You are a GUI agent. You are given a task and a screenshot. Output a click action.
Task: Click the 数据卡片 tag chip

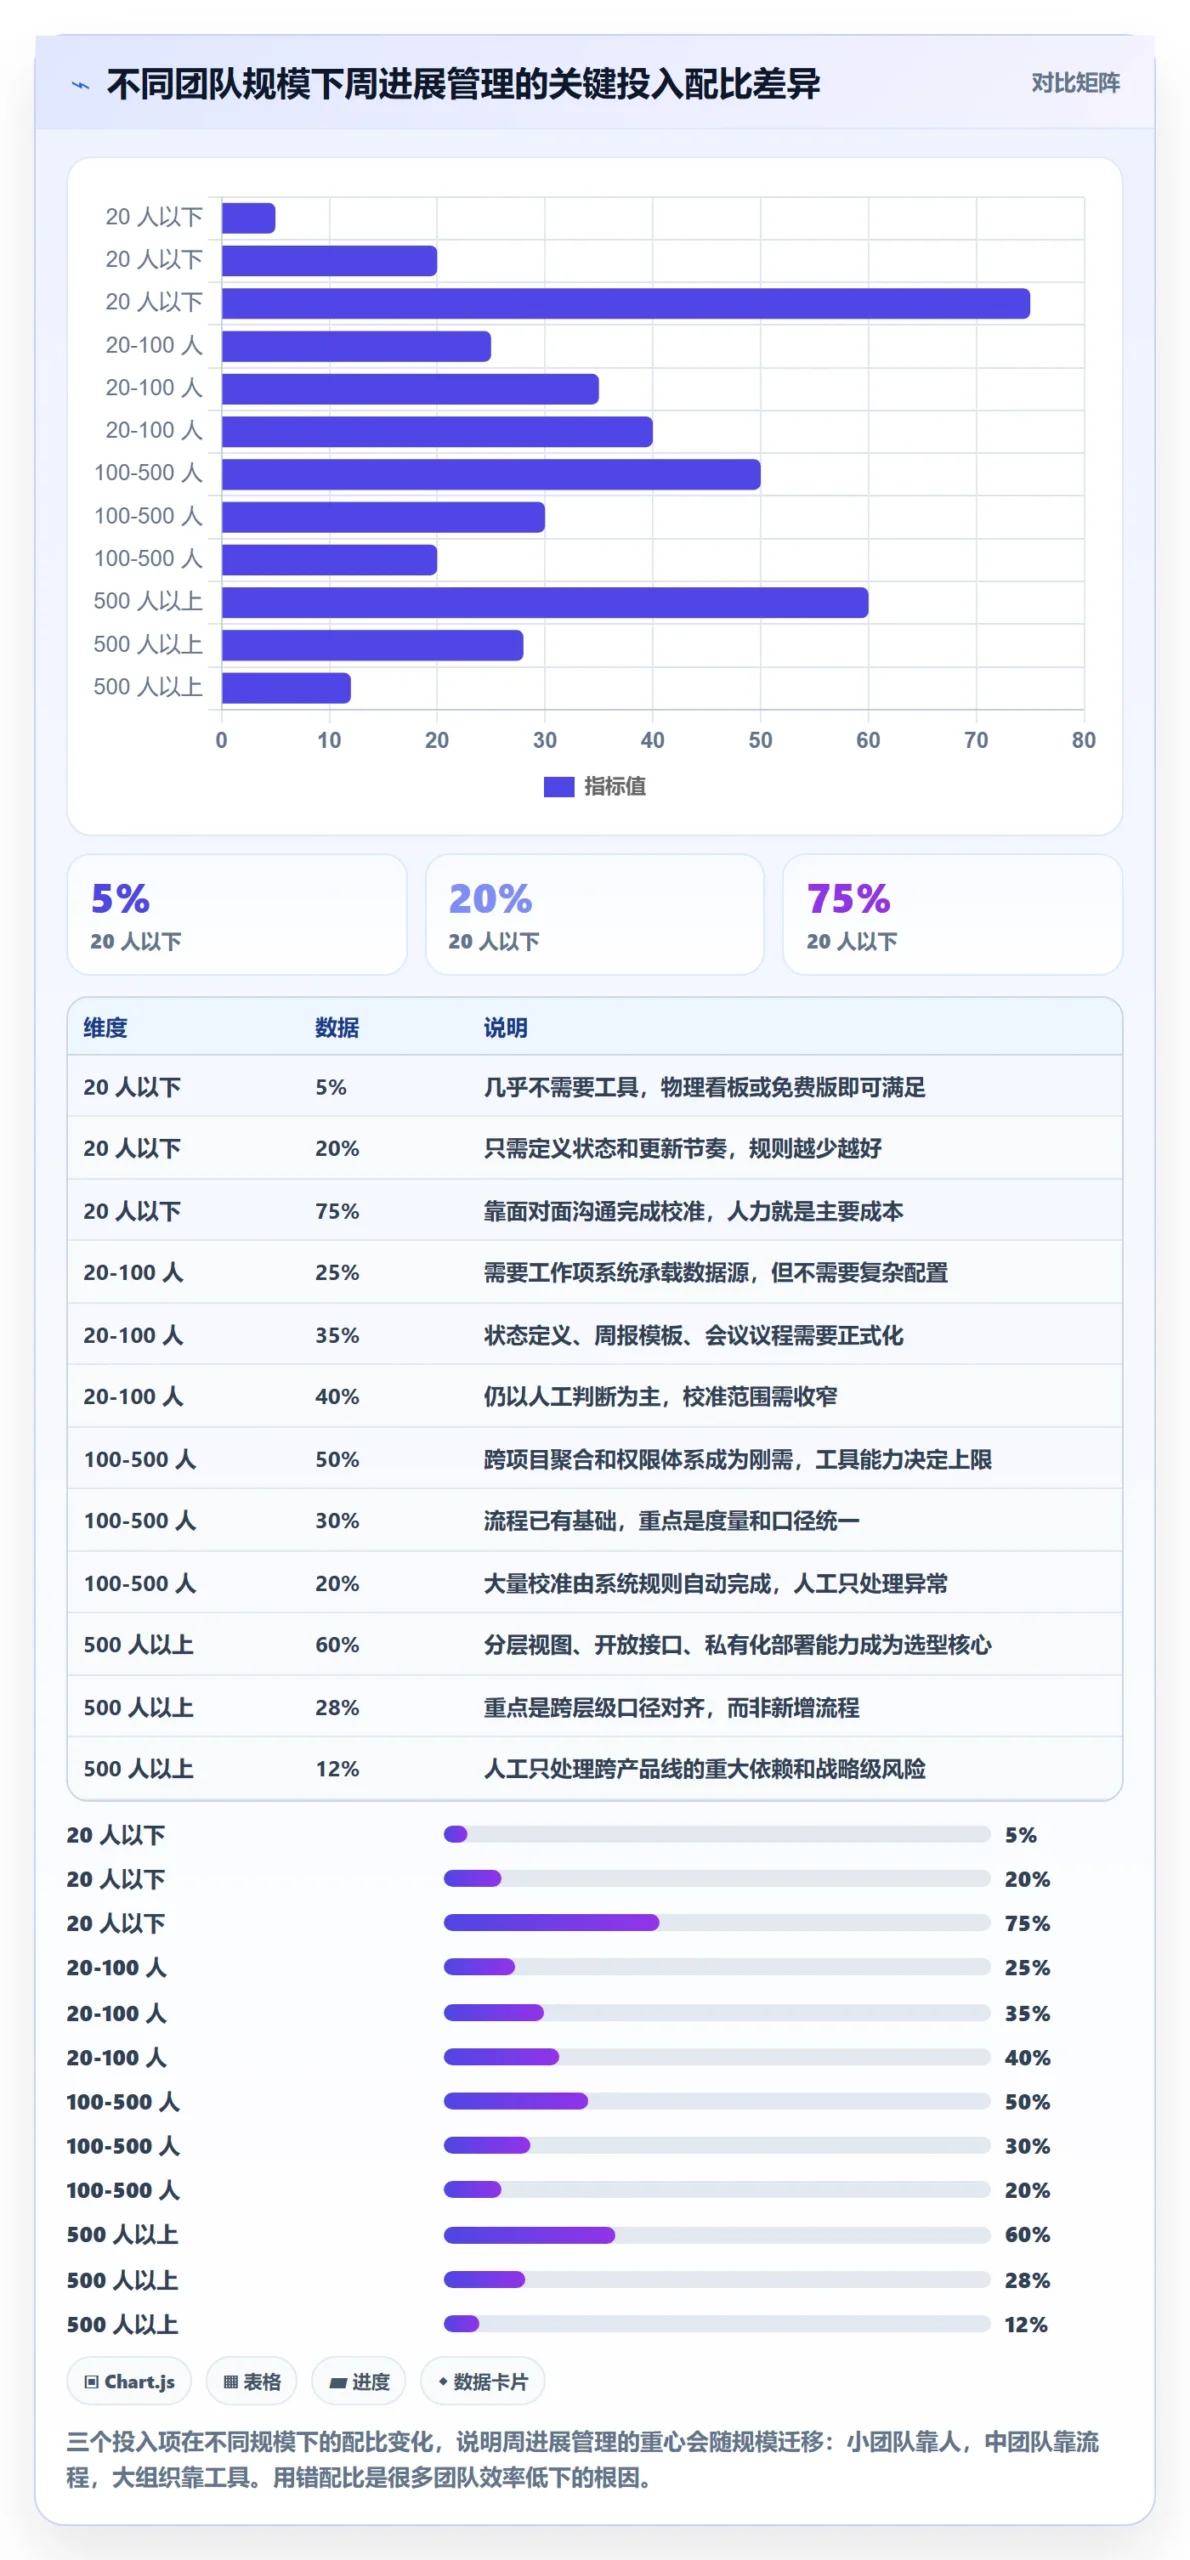point(482,2382)
